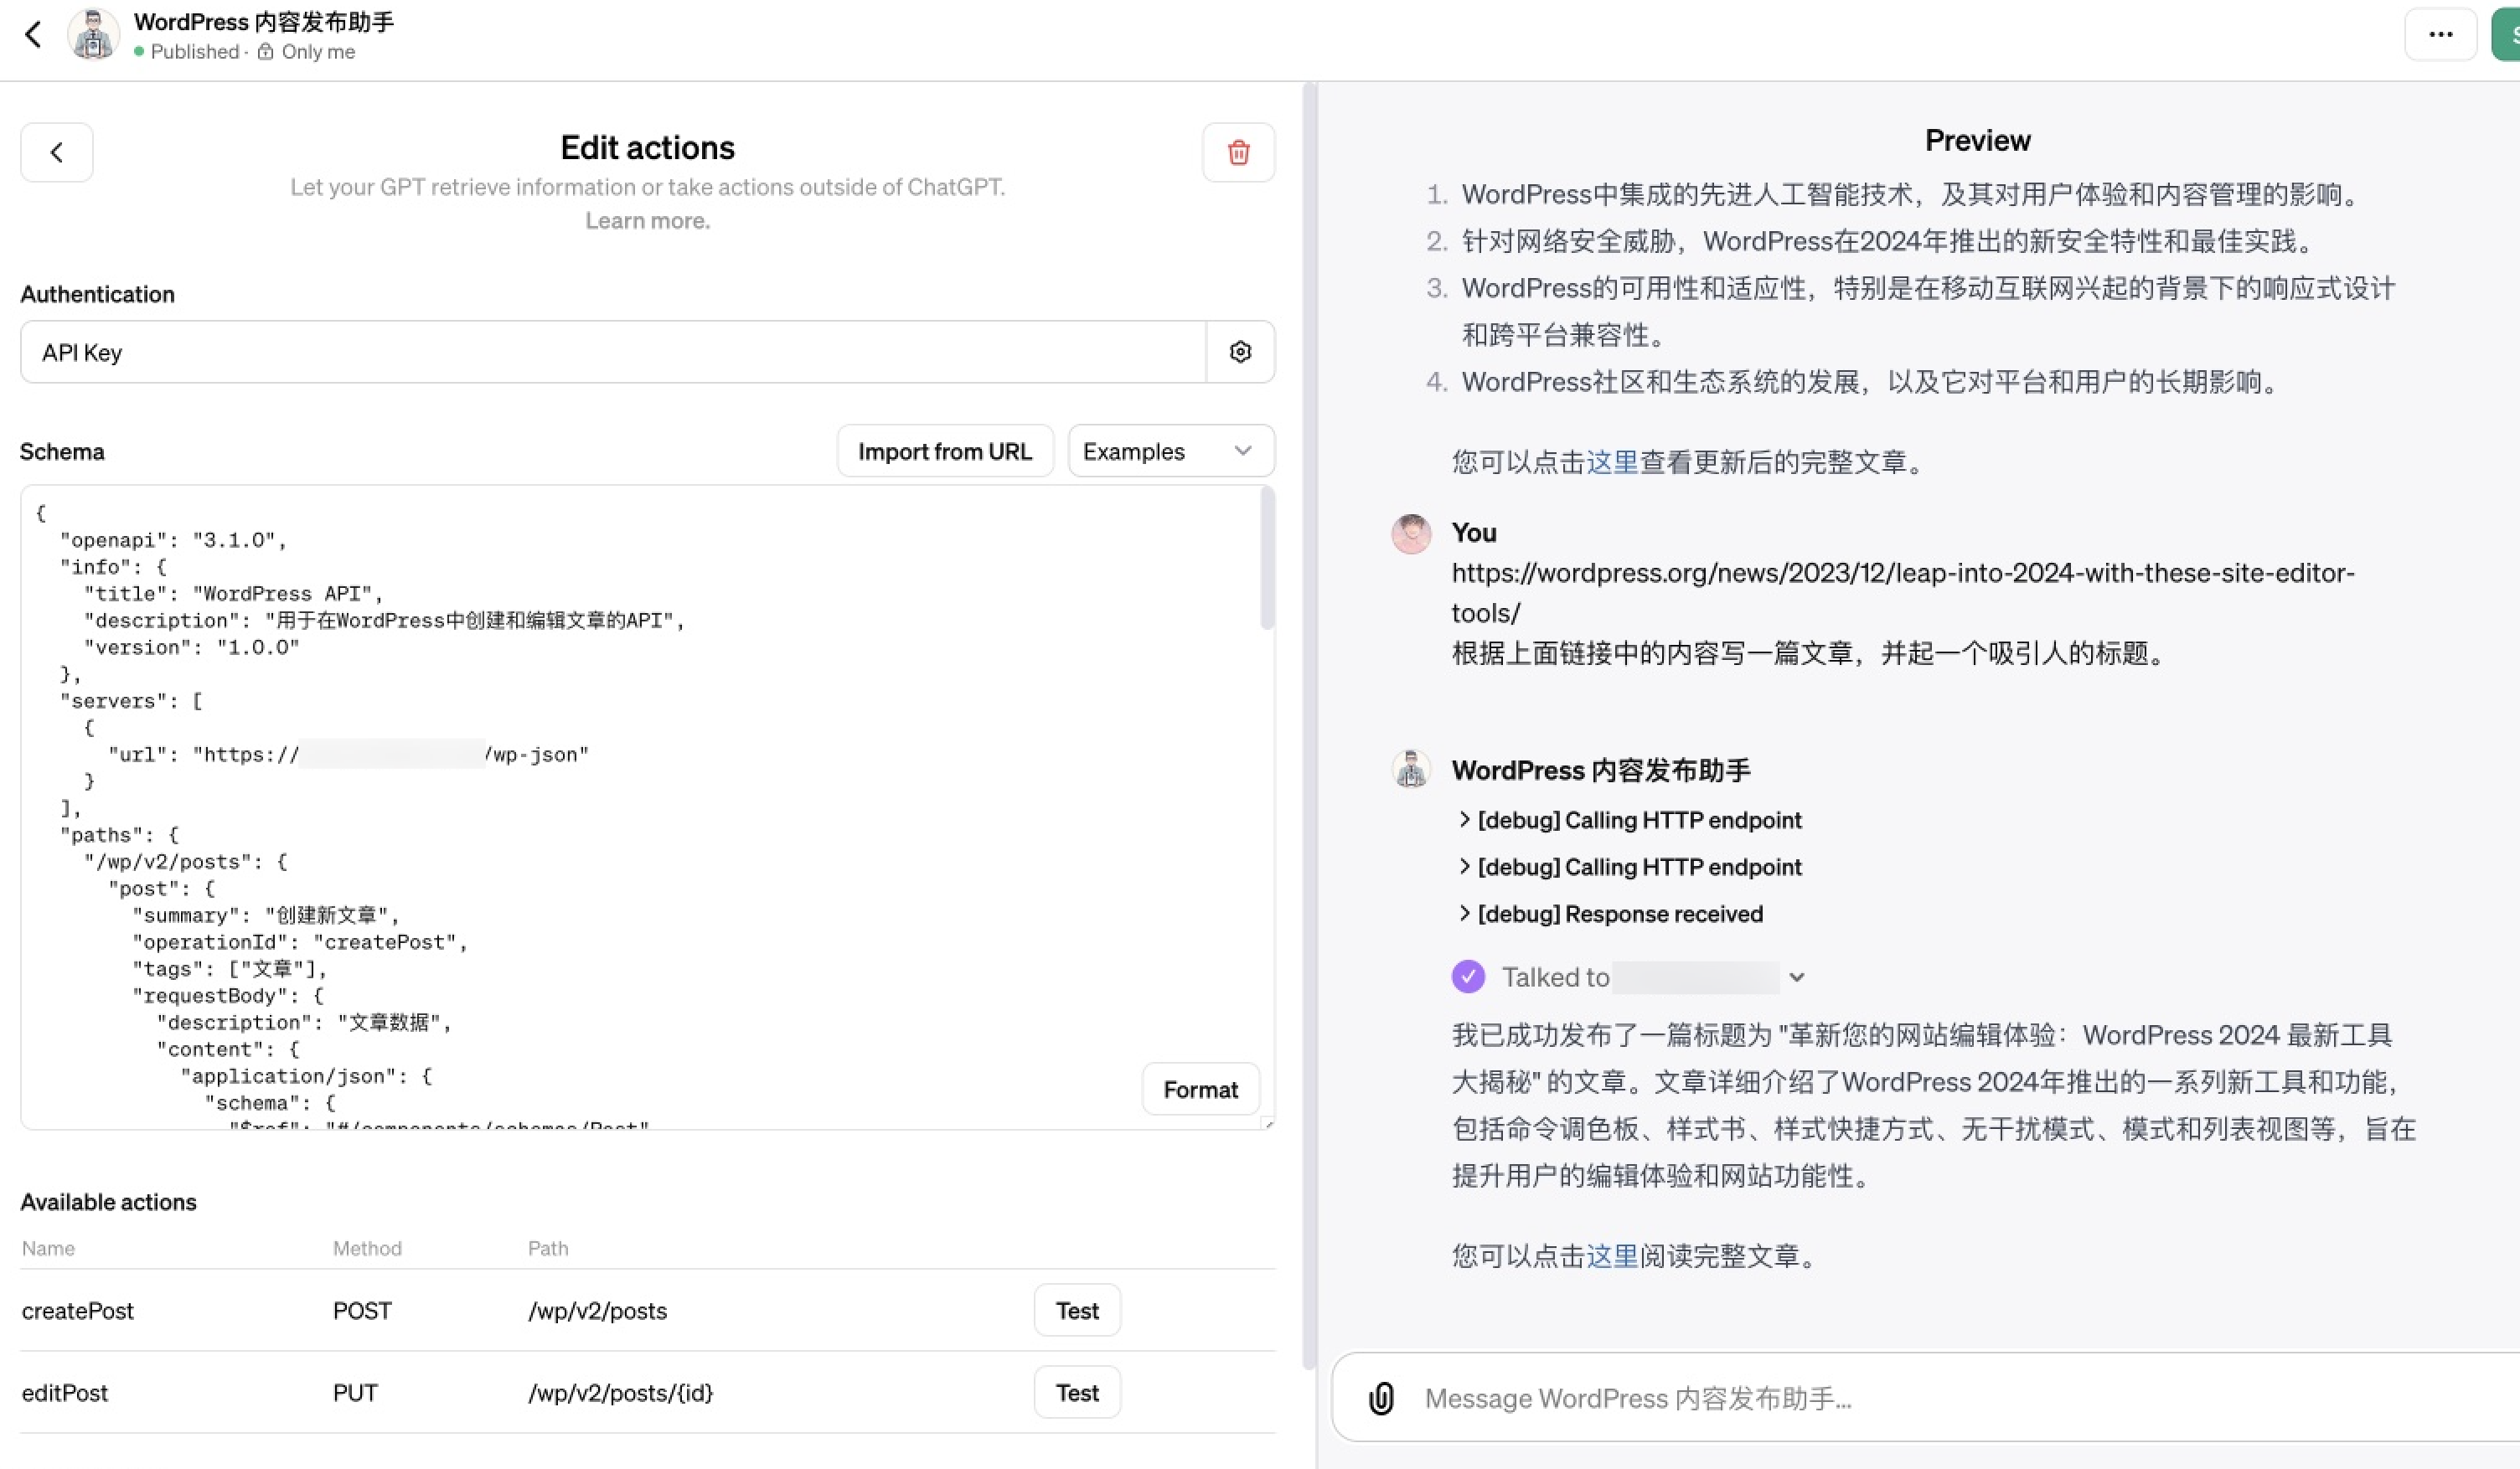Click the WordPress GPT avatar in header
2520x1469 pixels.
pyautogui.click(x=93, y=35)
